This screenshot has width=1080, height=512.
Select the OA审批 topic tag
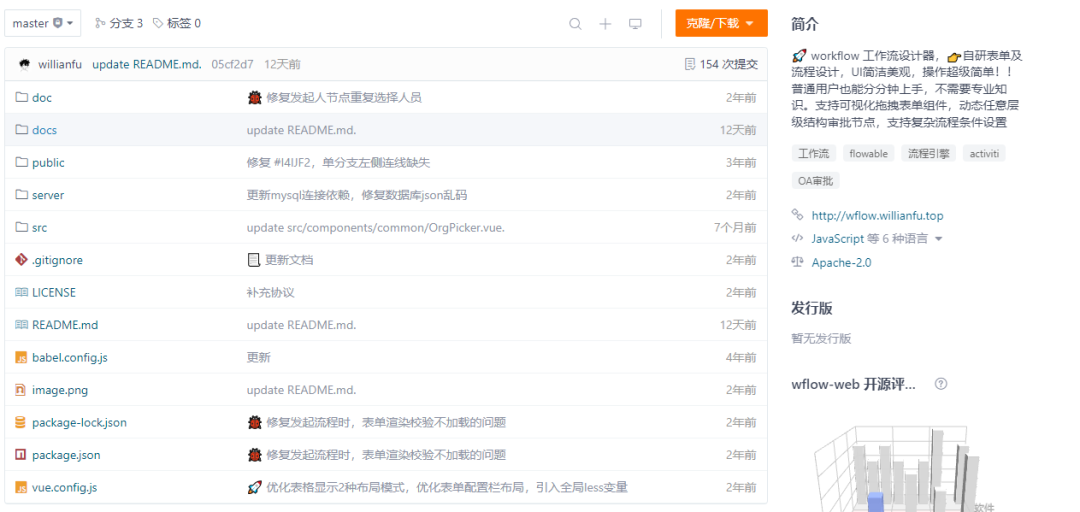pos(816,181)
